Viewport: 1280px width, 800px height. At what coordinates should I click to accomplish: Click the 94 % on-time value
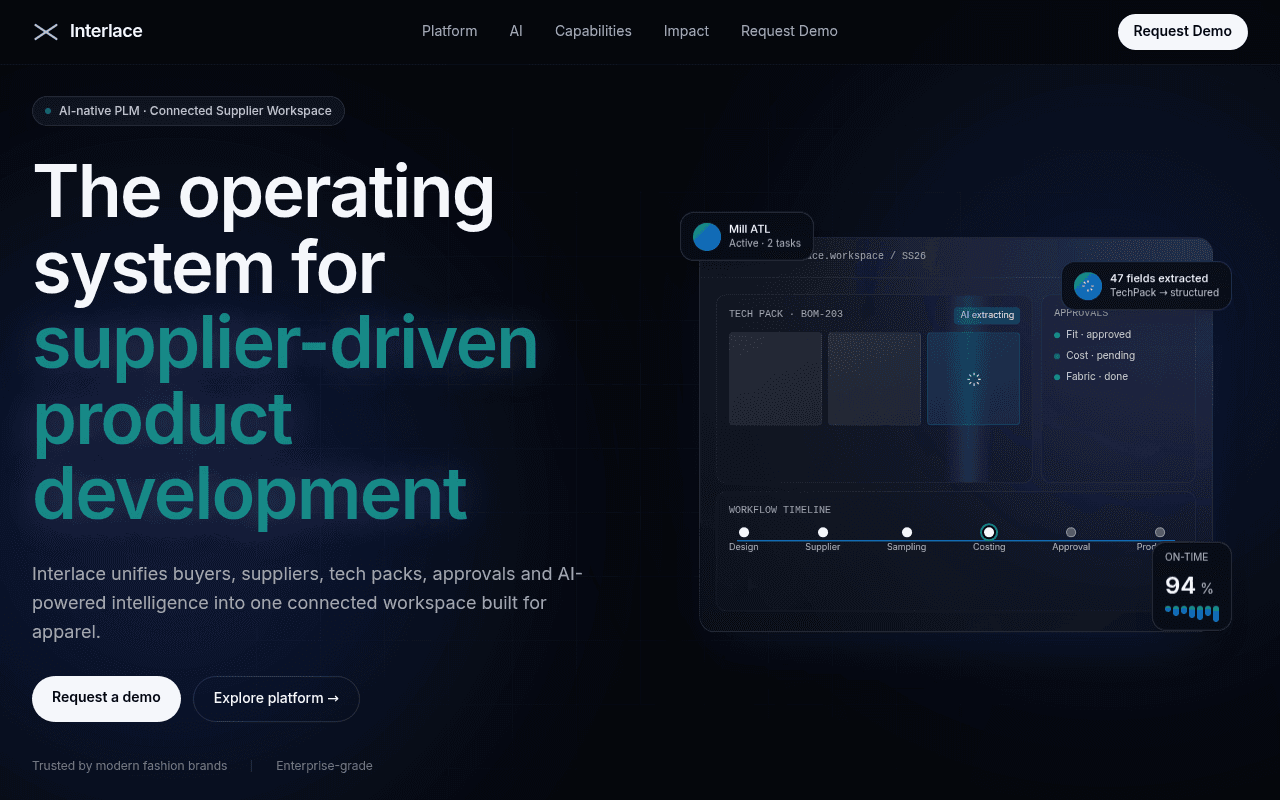pyautogui.click(x=1189, y=586)
